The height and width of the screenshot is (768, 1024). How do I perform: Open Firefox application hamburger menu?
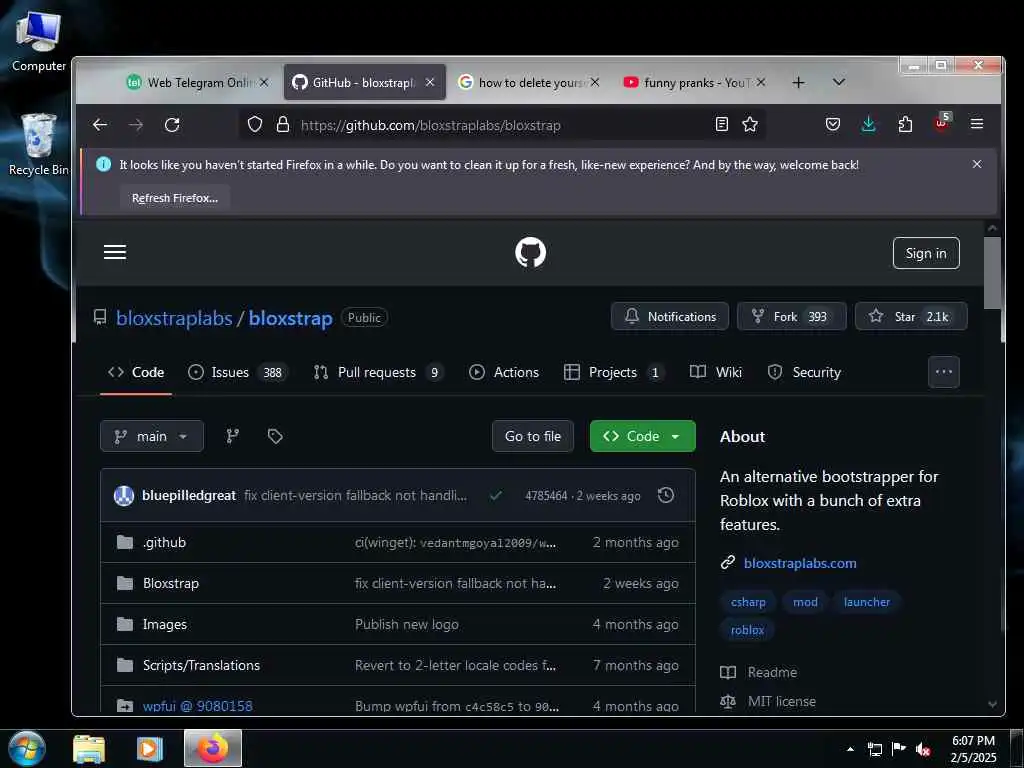pyautogui.click(x=977, y=124)
